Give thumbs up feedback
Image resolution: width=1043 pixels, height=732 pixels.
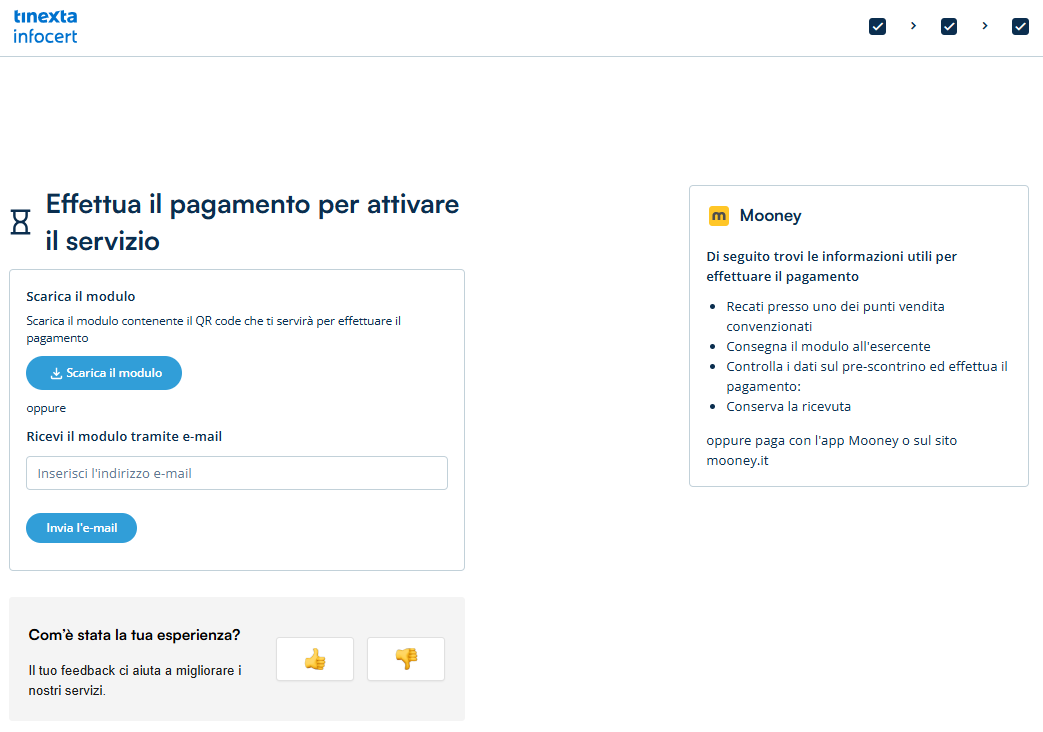point(315,659)
